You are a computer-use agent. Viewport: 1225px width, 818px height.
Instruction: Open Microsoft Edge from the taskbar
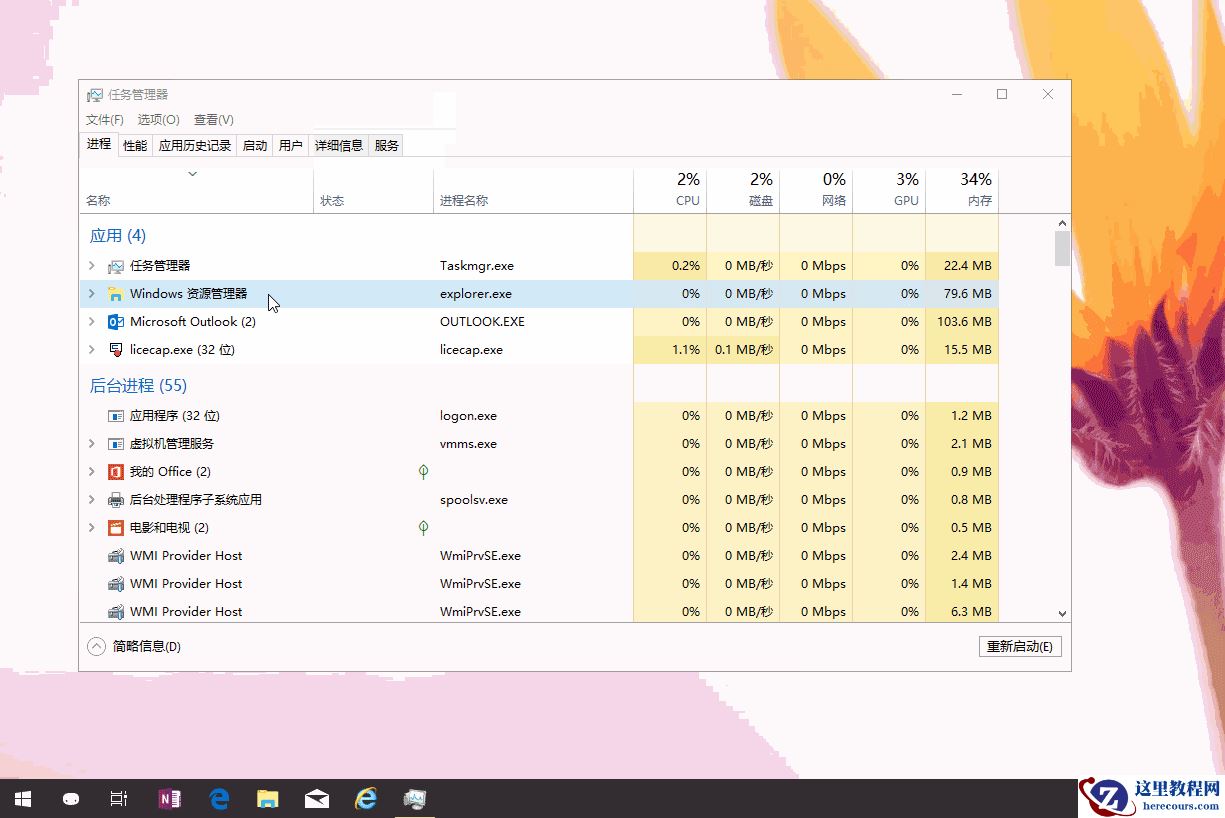click(x=218, y=798)
